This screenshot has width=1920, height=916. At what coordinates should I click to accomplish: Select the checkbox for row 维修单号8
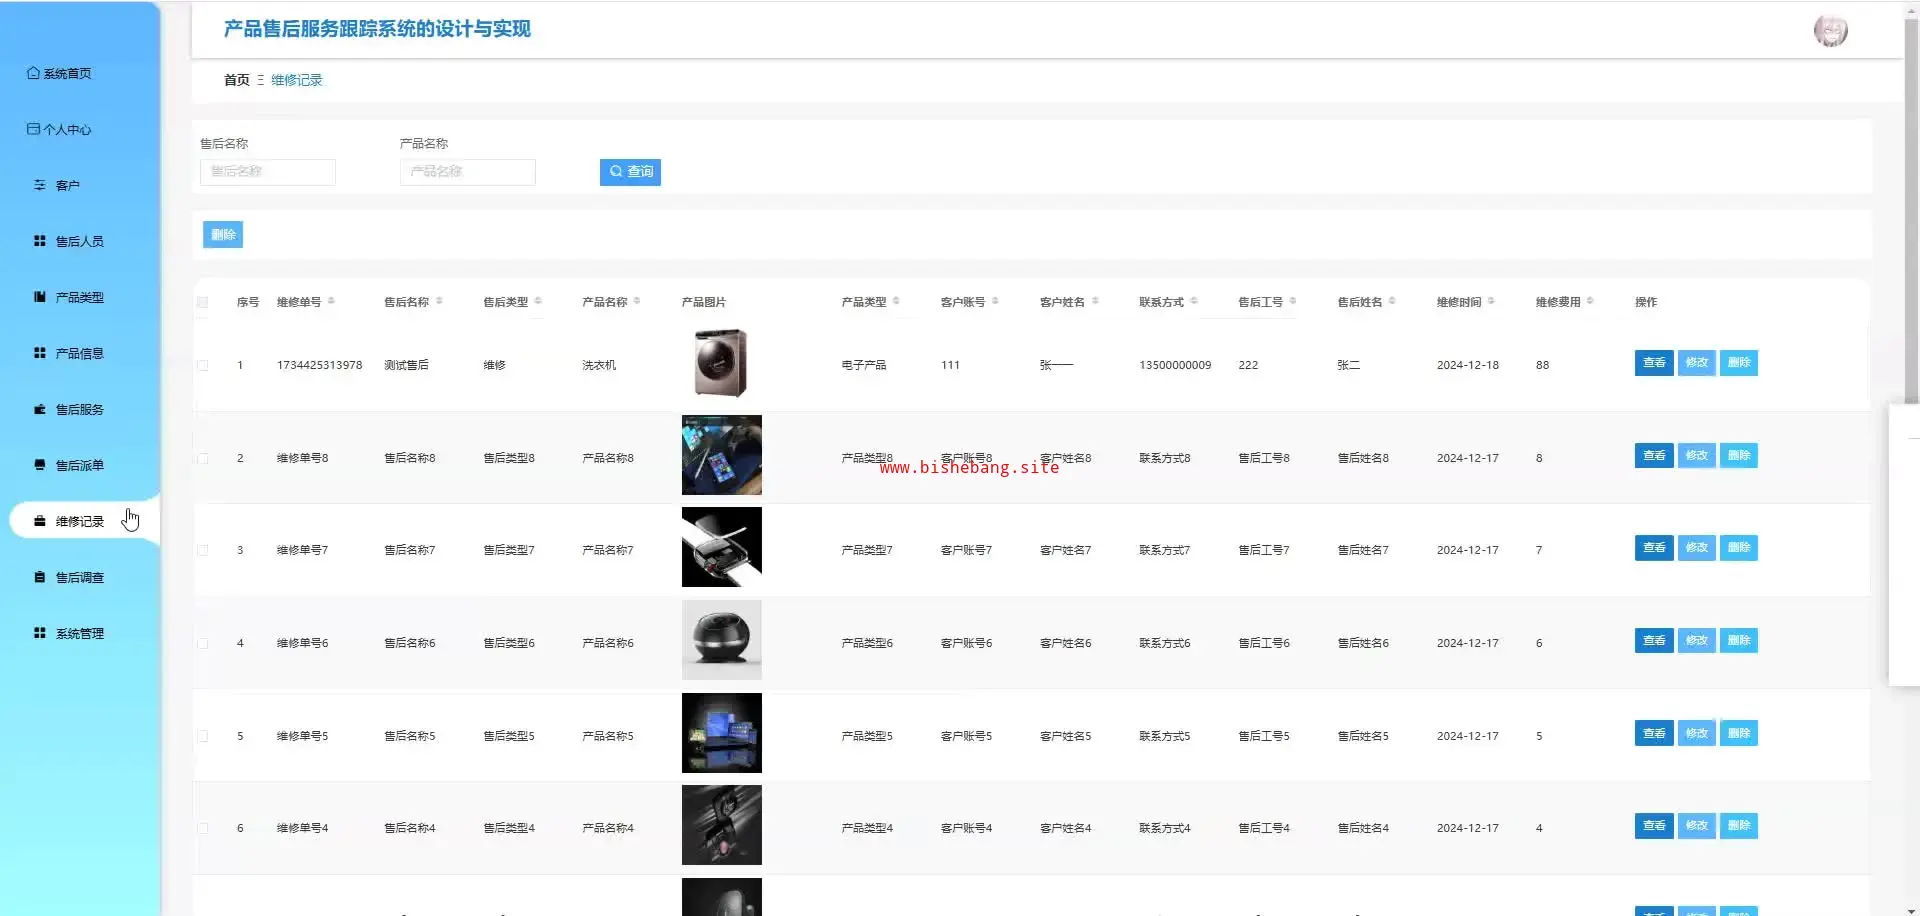point(203,458)
